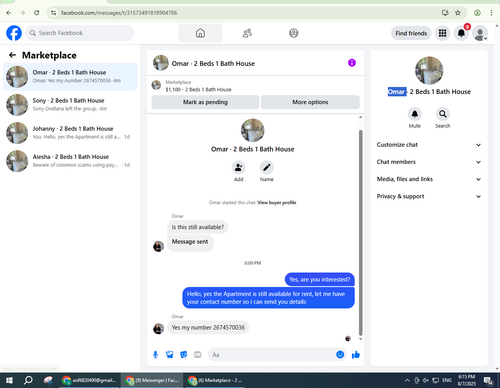
Task: Click the attach photo icon
Action: 170,355
